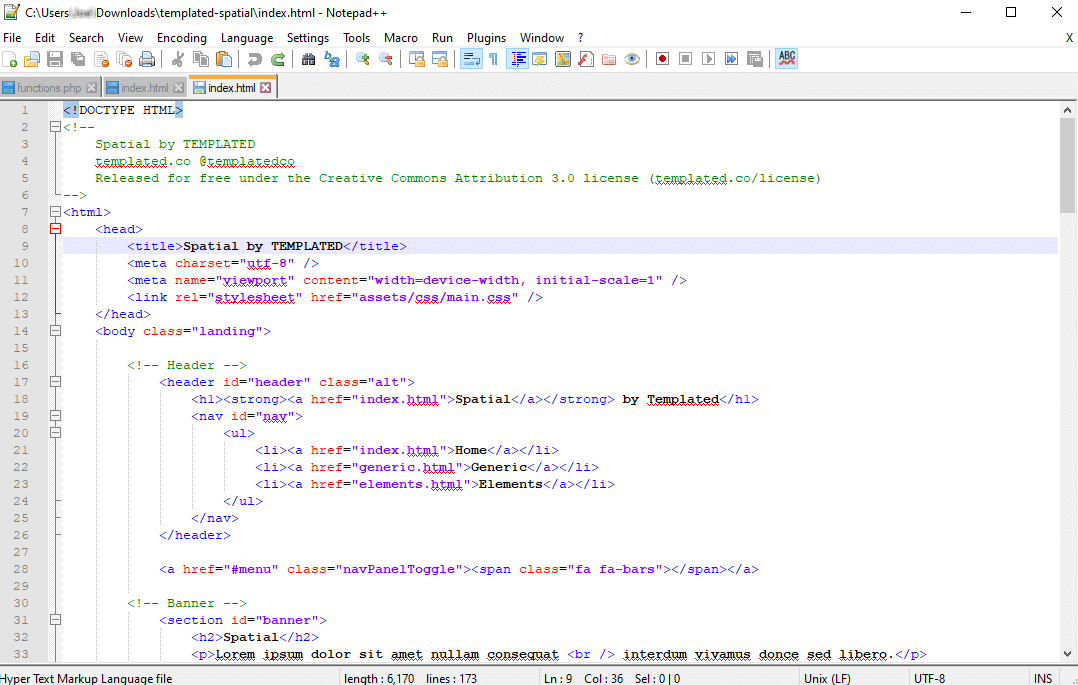Viewport: 1078px width, 685px height.
Task: Start recording a macro
Action: 662,58
